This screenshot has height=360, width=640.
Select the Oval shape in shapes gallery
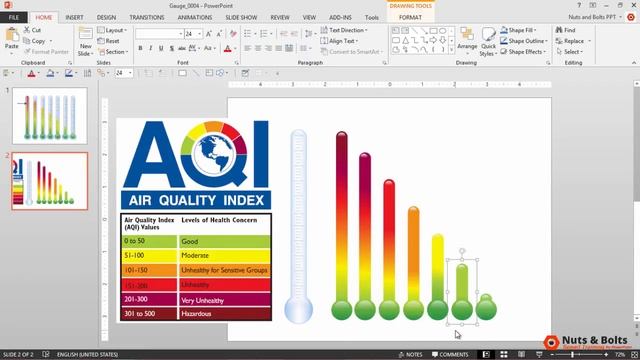tap(443, 31)
